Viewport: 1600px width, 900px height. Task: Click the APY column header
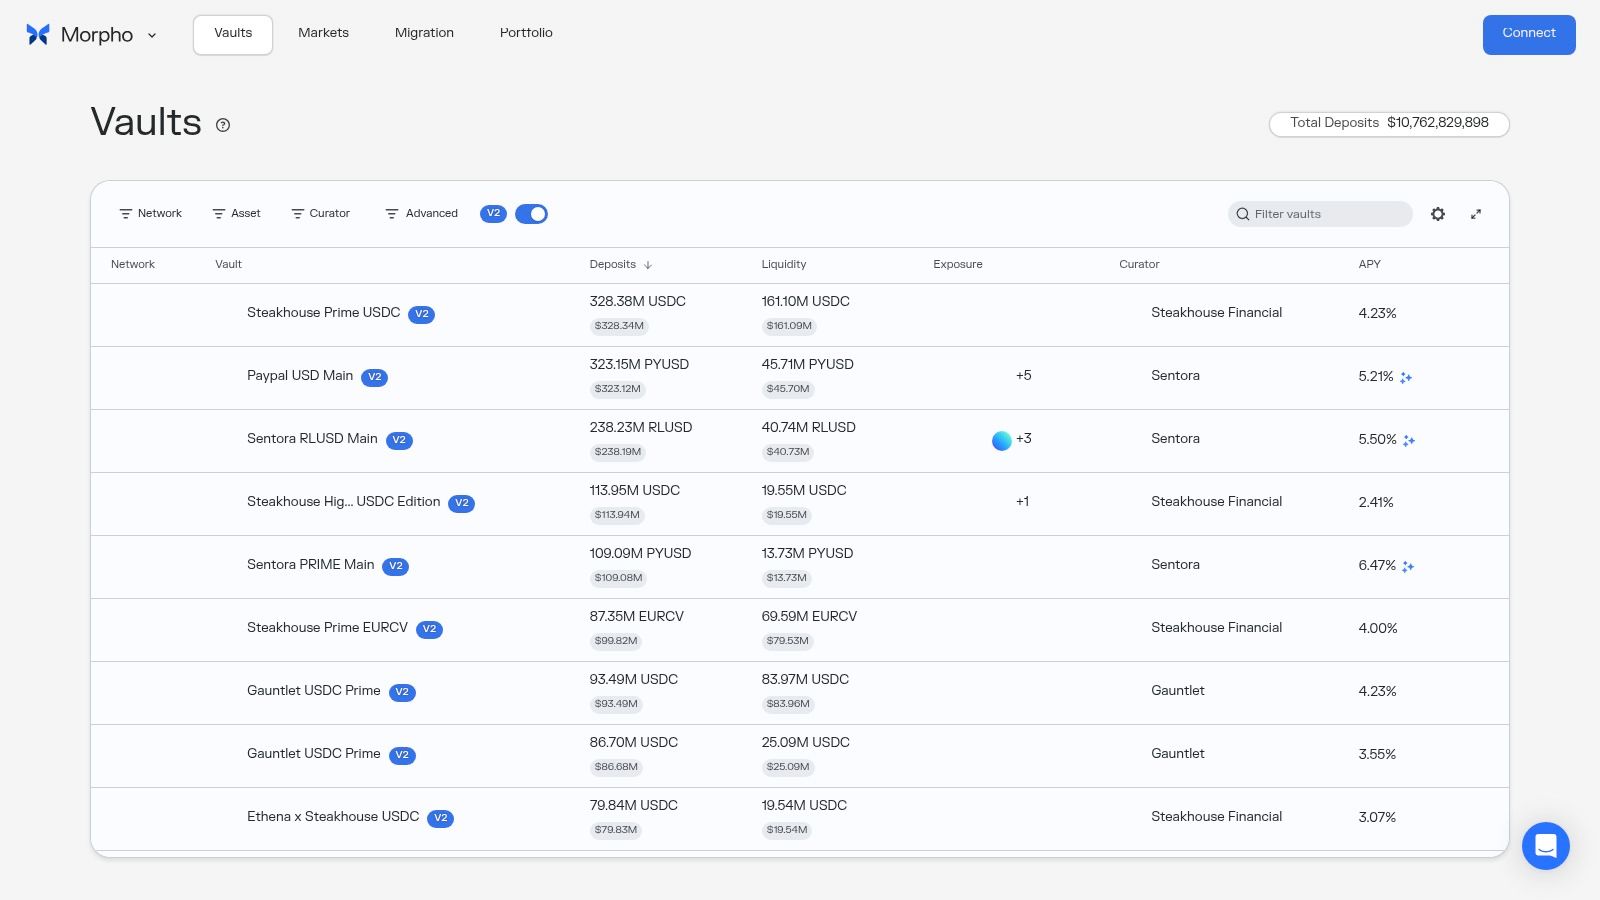point(1369,265)
